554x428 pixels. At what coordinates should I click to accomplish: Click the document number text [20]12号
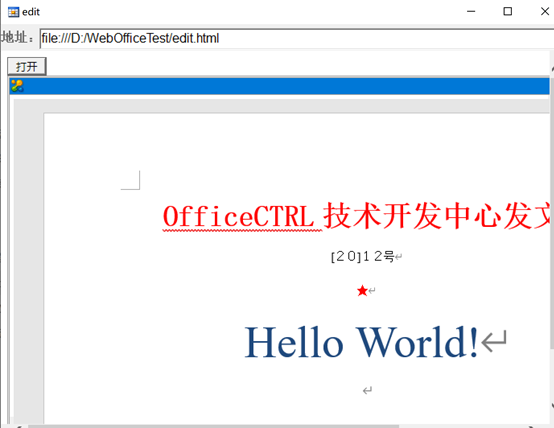pyautogui.click(x=363, y=256)
